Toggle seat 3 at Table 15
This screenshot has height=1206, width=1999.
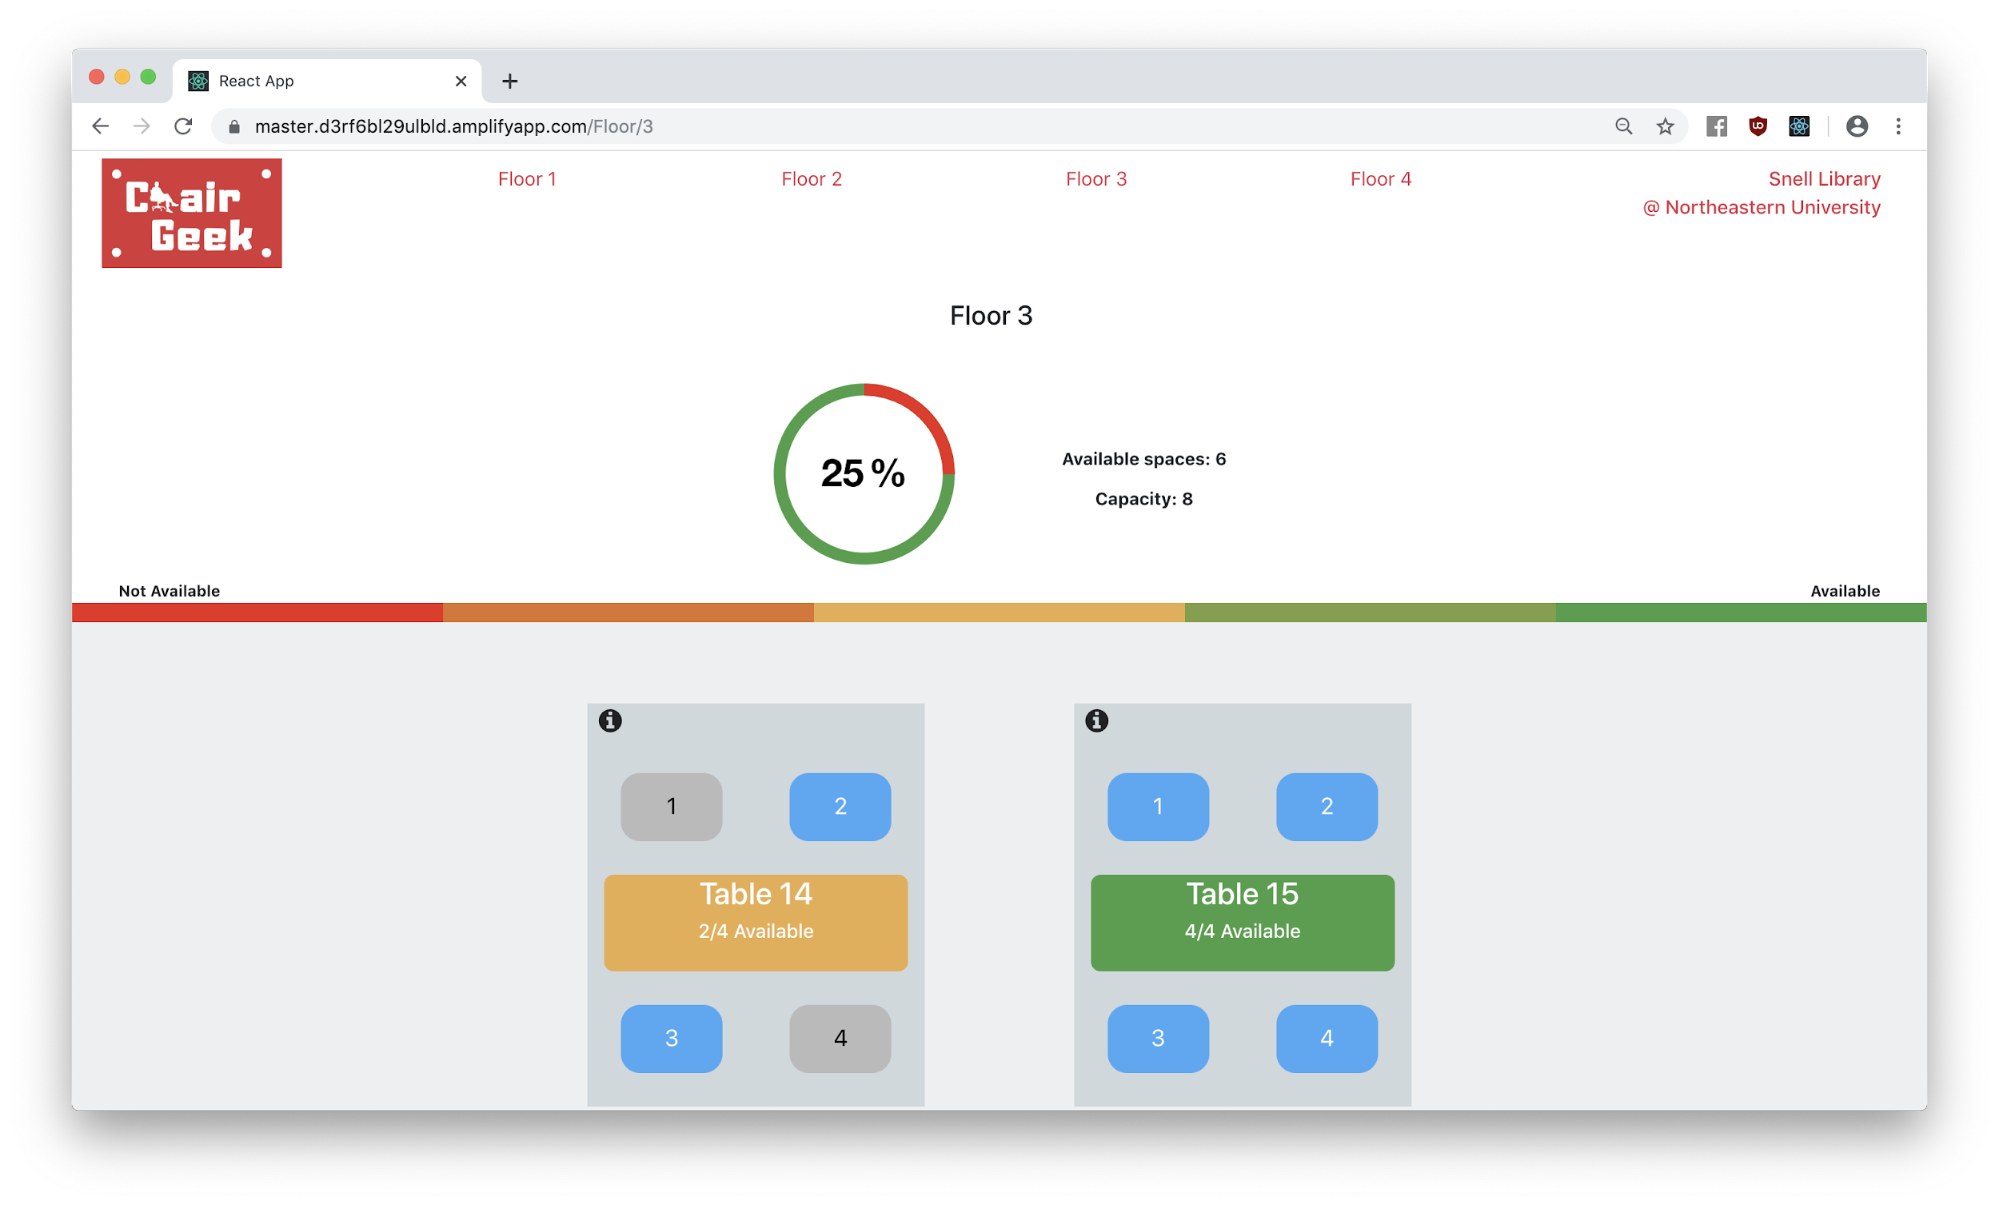1158,1038
